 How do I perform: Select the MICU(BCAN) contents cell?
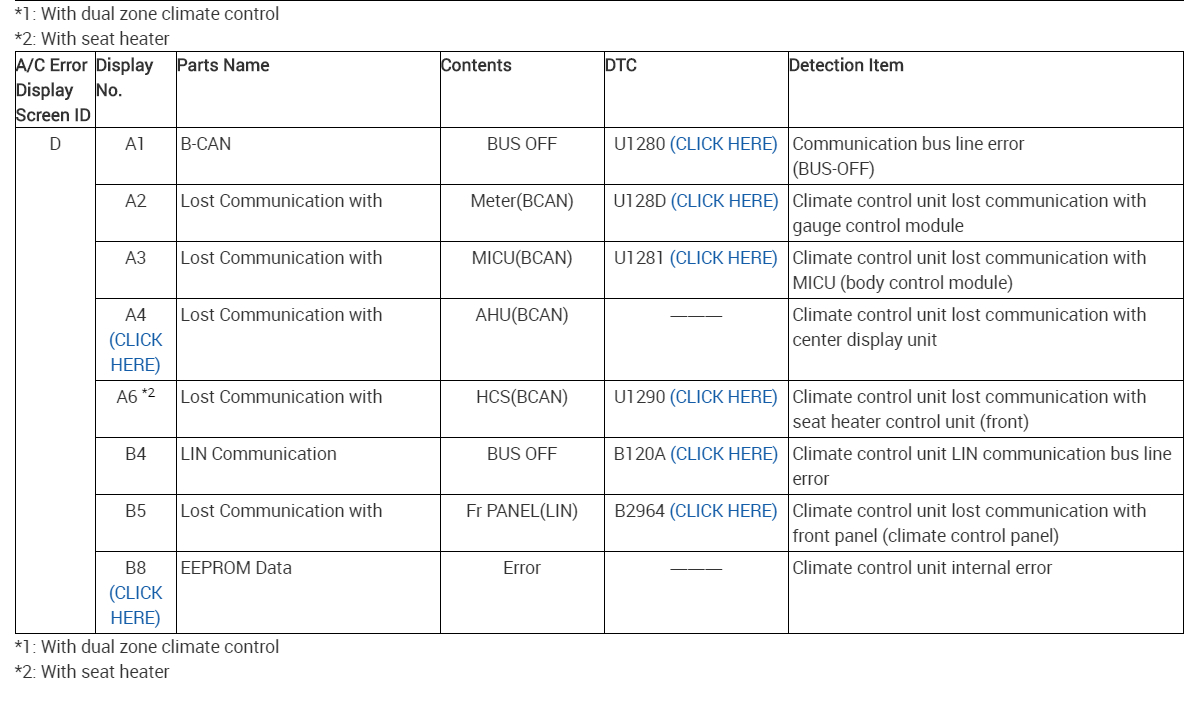[x=522, y=258]
